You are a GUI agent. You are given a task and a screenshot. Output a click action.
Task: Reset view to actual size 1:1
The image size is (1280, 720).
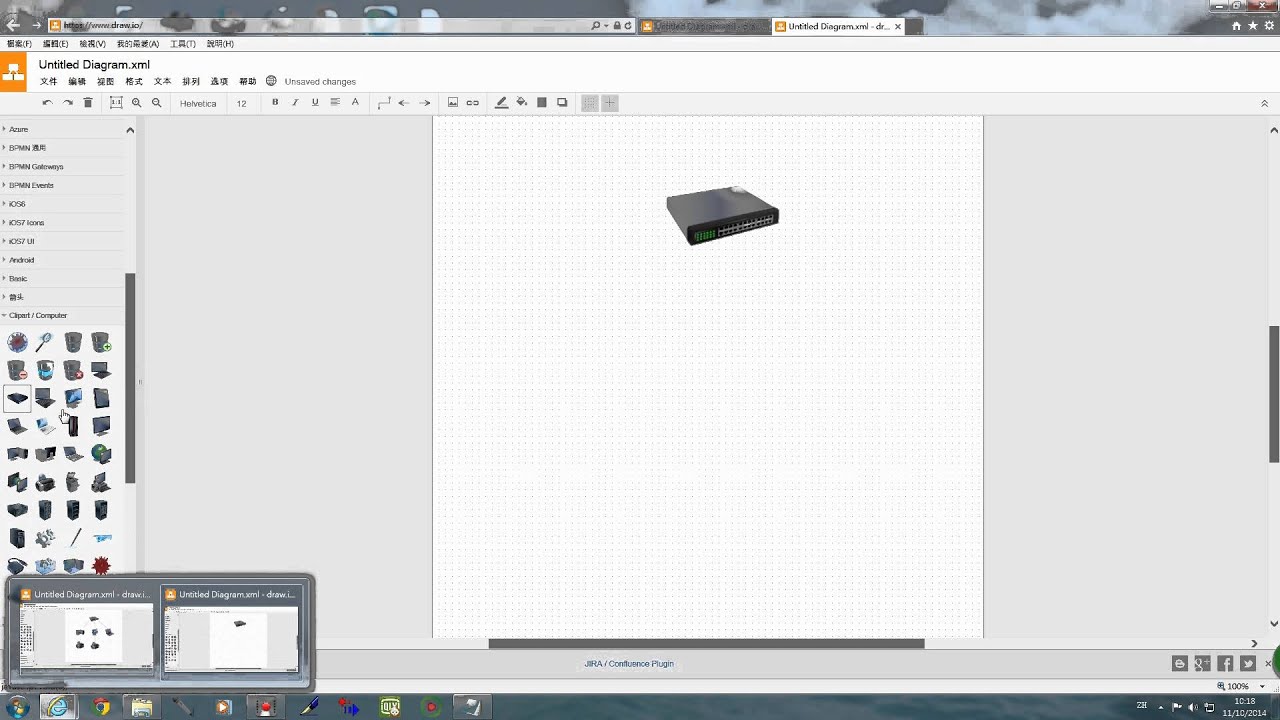tap(116, 103)
